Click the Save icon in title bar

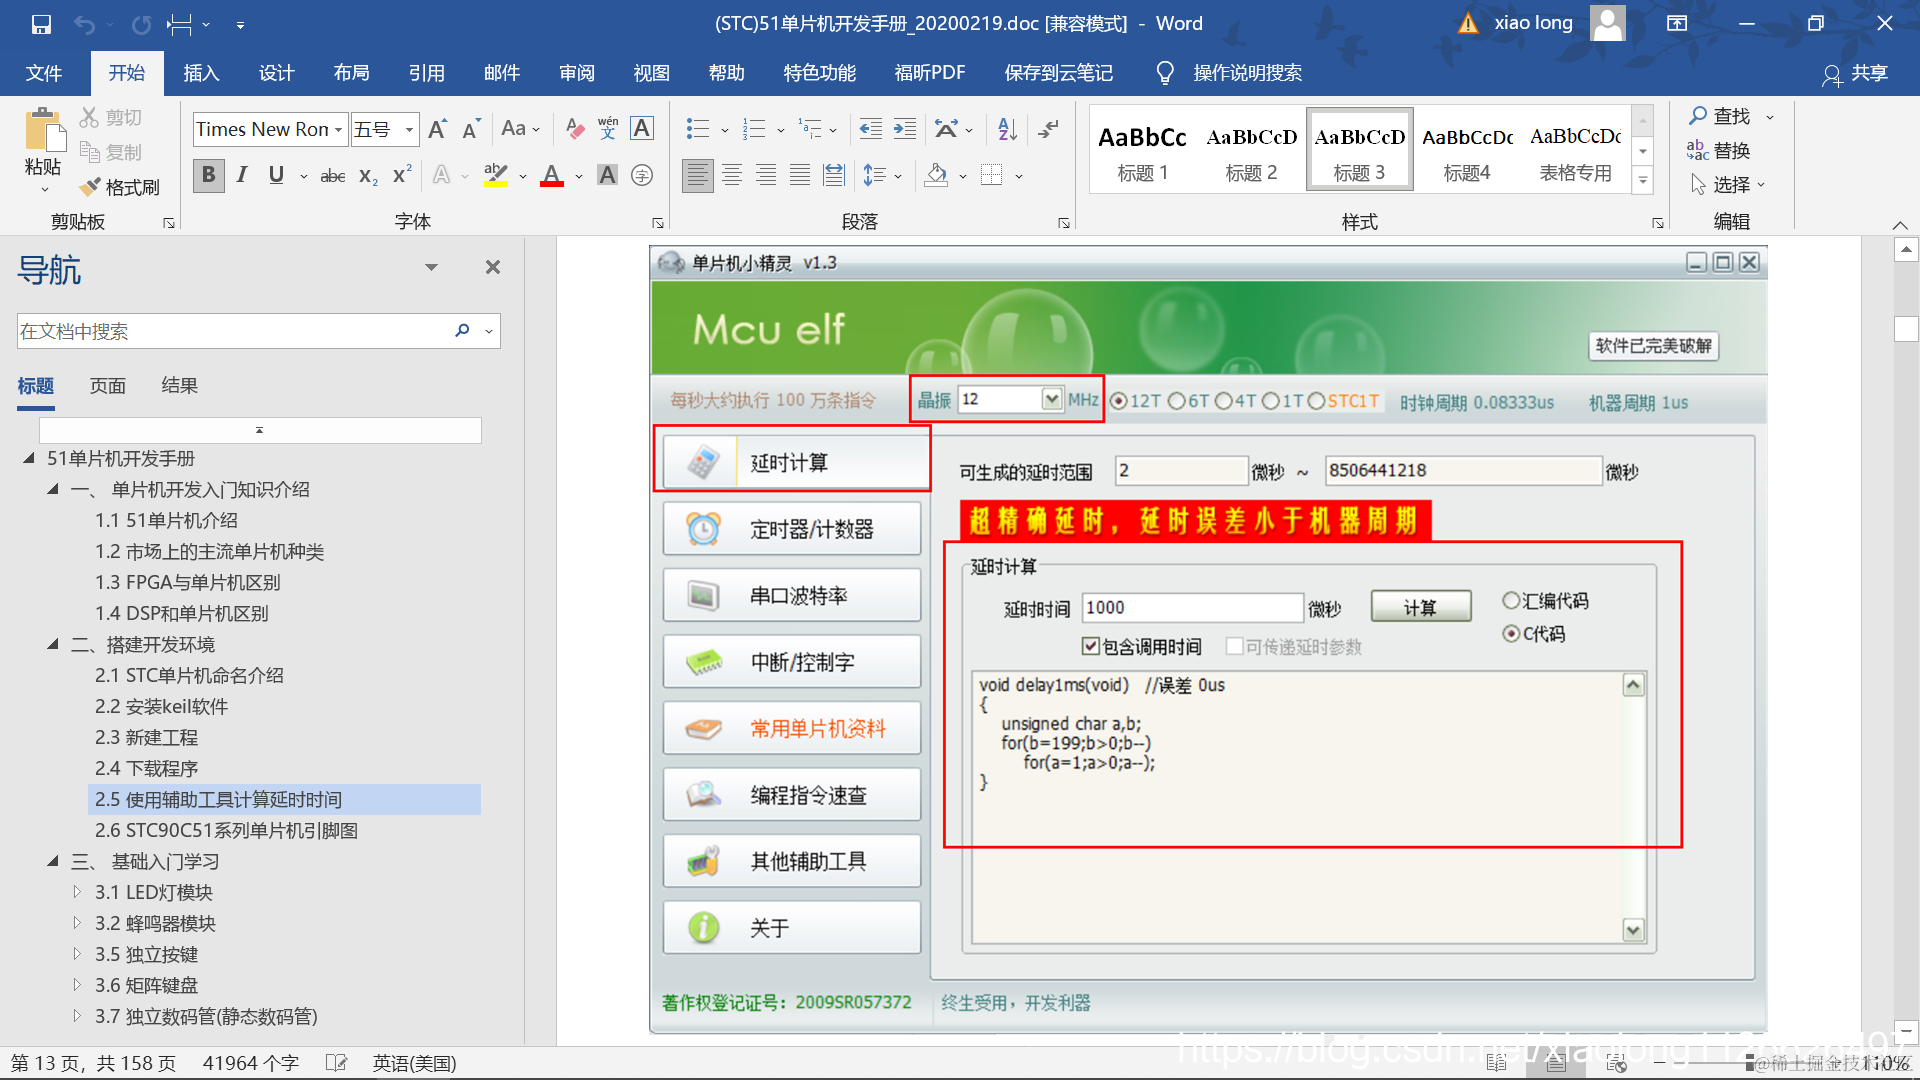click(x=41, y=24)
